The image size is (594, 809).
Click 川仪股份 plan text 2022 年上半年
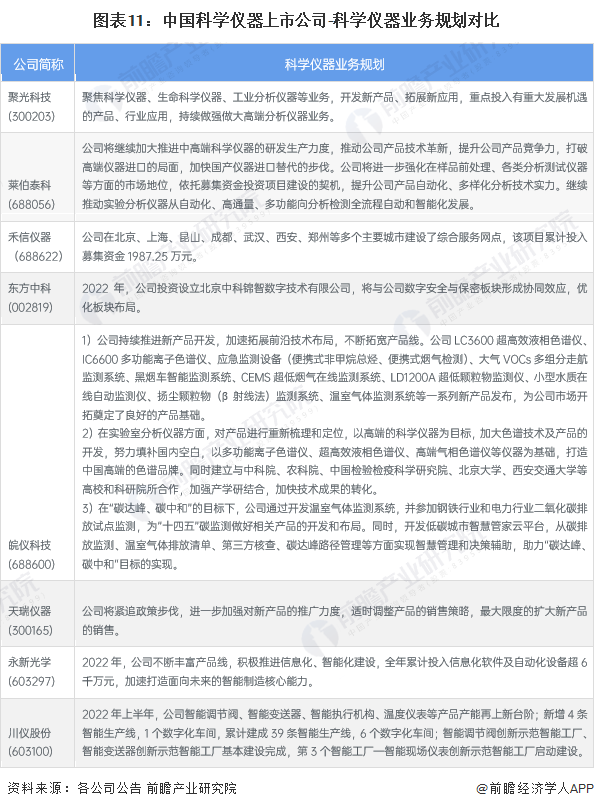(x=334, y=733)
